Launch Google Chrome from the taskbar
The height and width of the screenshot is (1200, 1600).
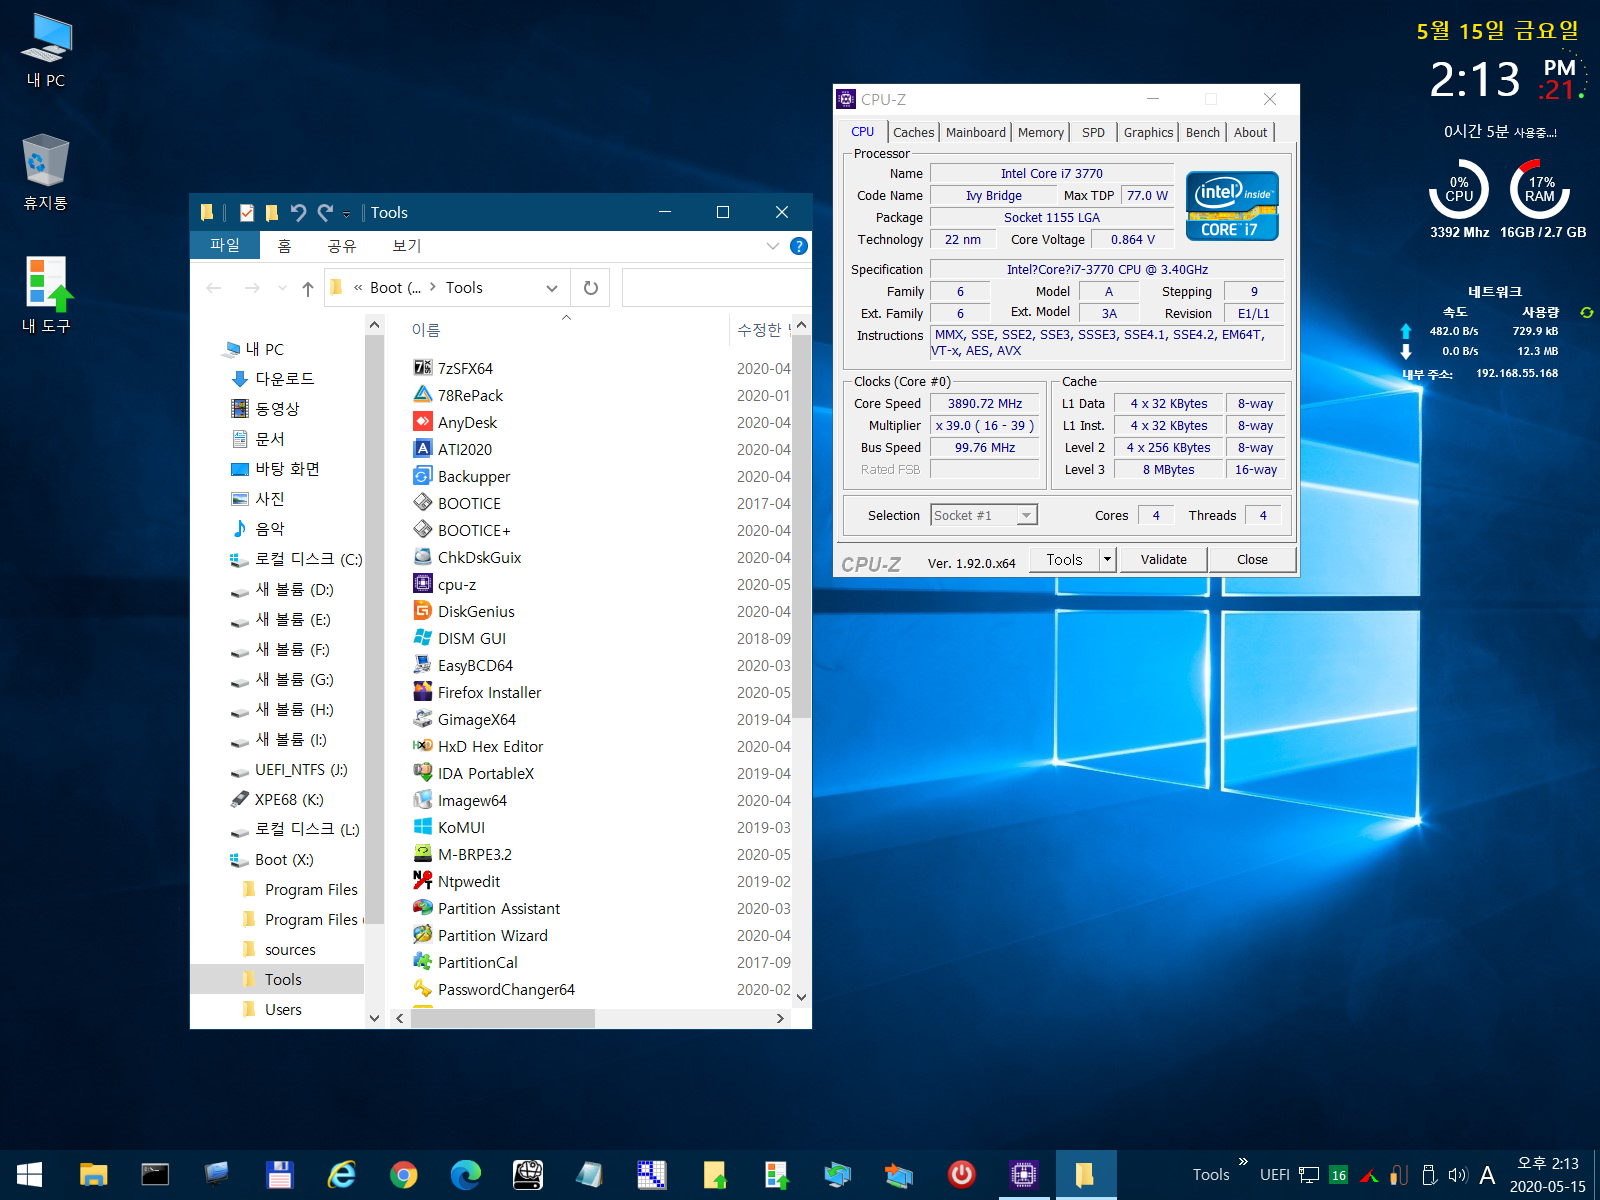click(403, 1174)
